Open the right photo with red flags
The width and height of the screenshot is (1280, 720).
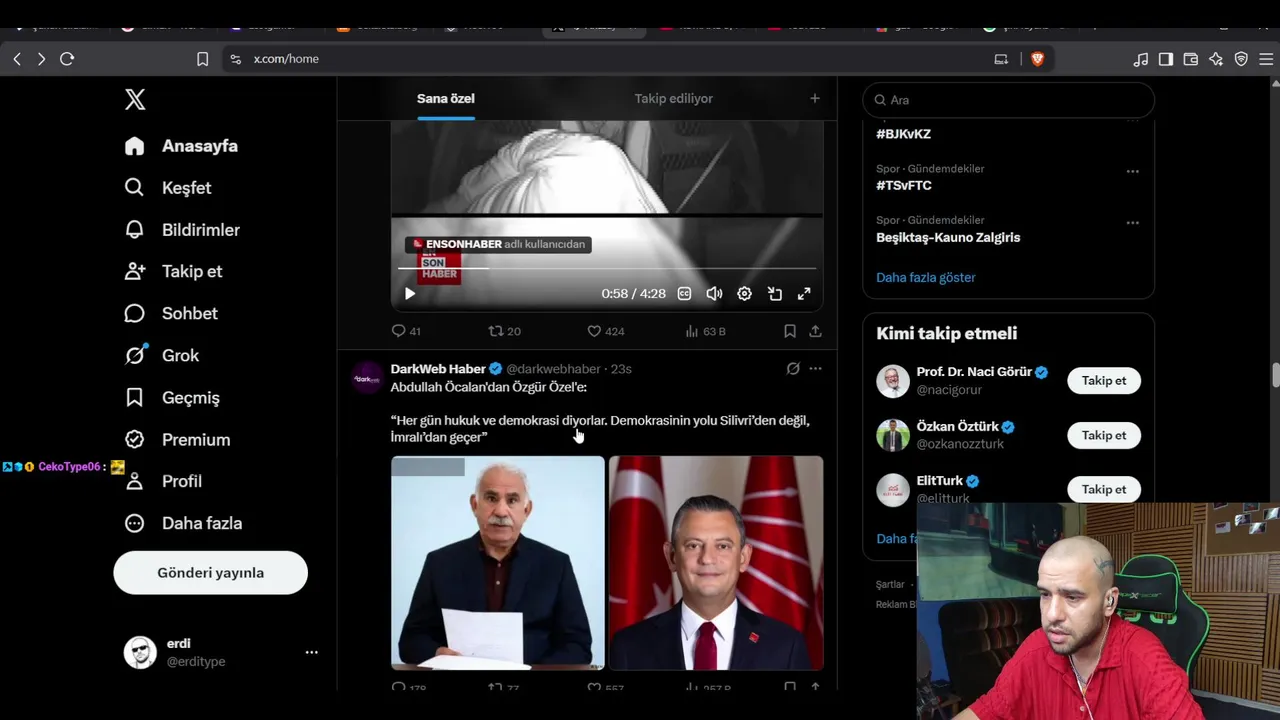[716, 563]
